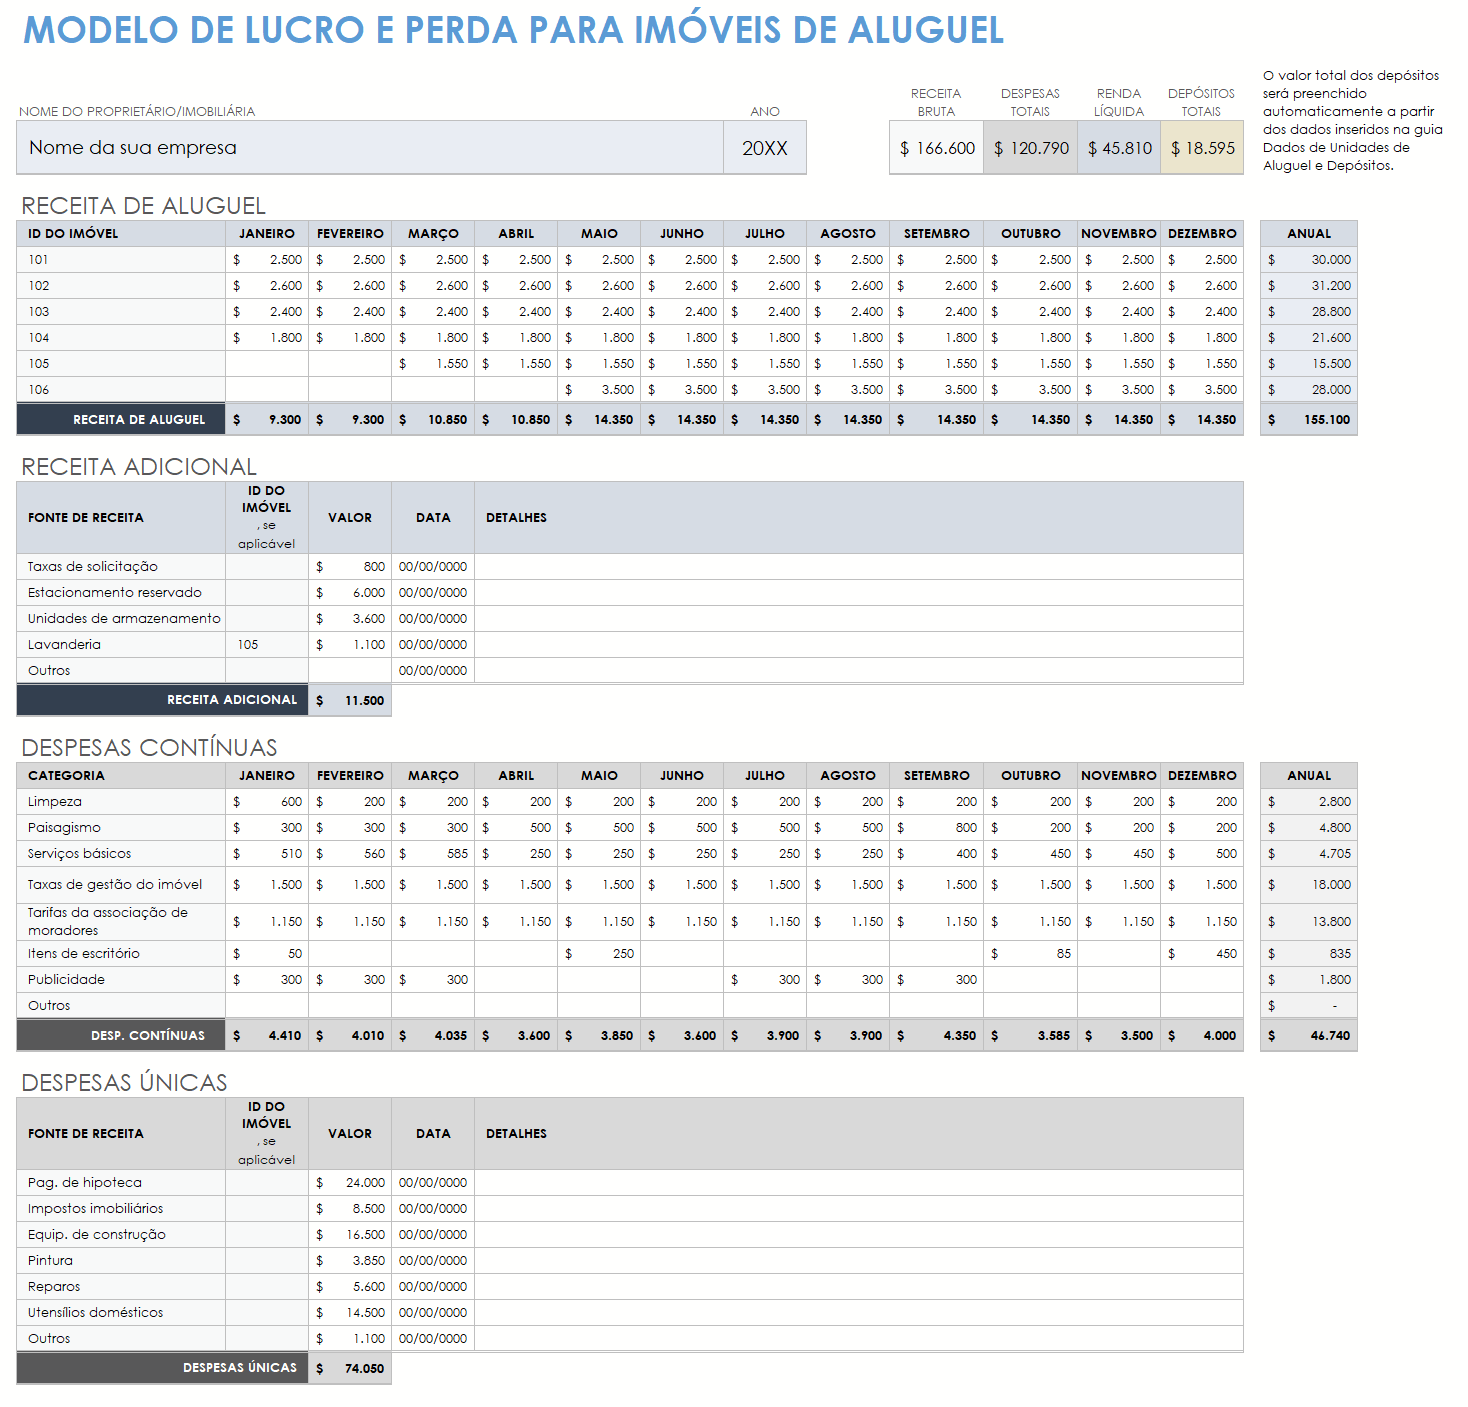Click the total deposits value $ 18.595
The image size is (1468, 1407).
click(1202, 148)
